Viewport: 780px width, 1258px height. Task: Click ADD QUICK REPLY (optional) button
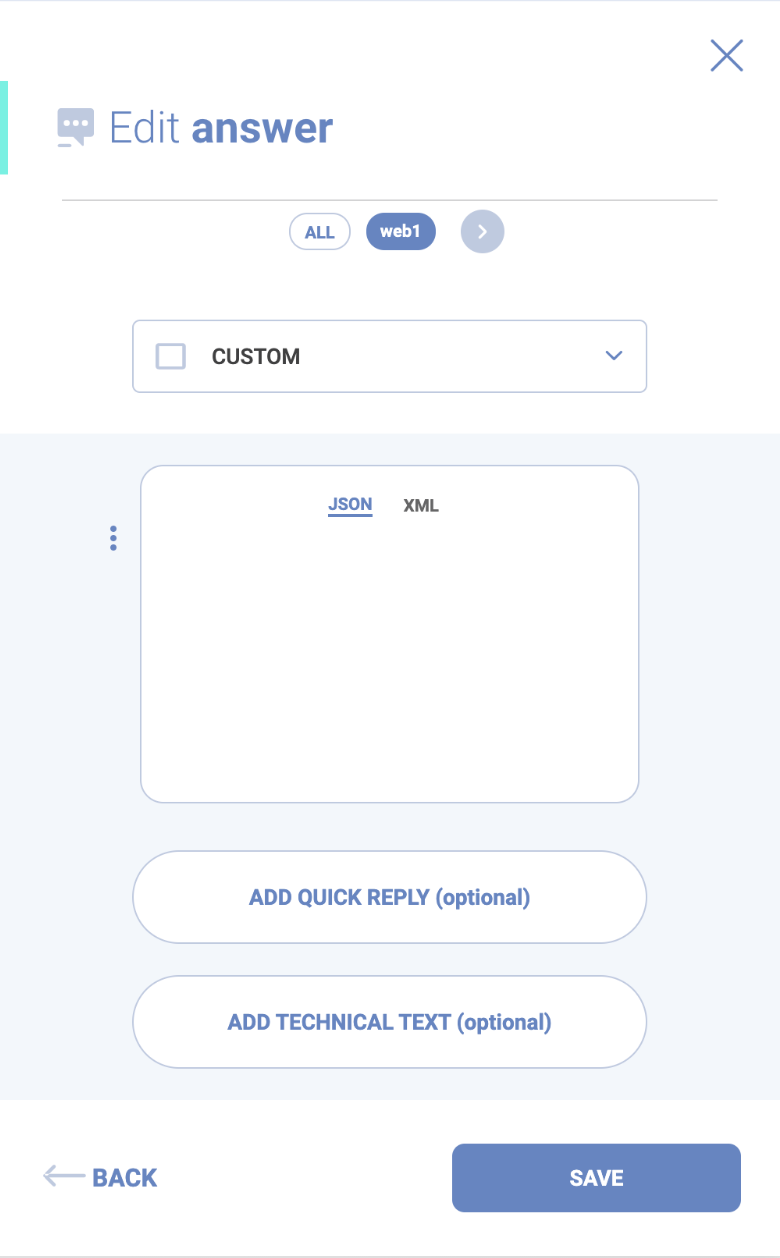[x=389, y=897]
